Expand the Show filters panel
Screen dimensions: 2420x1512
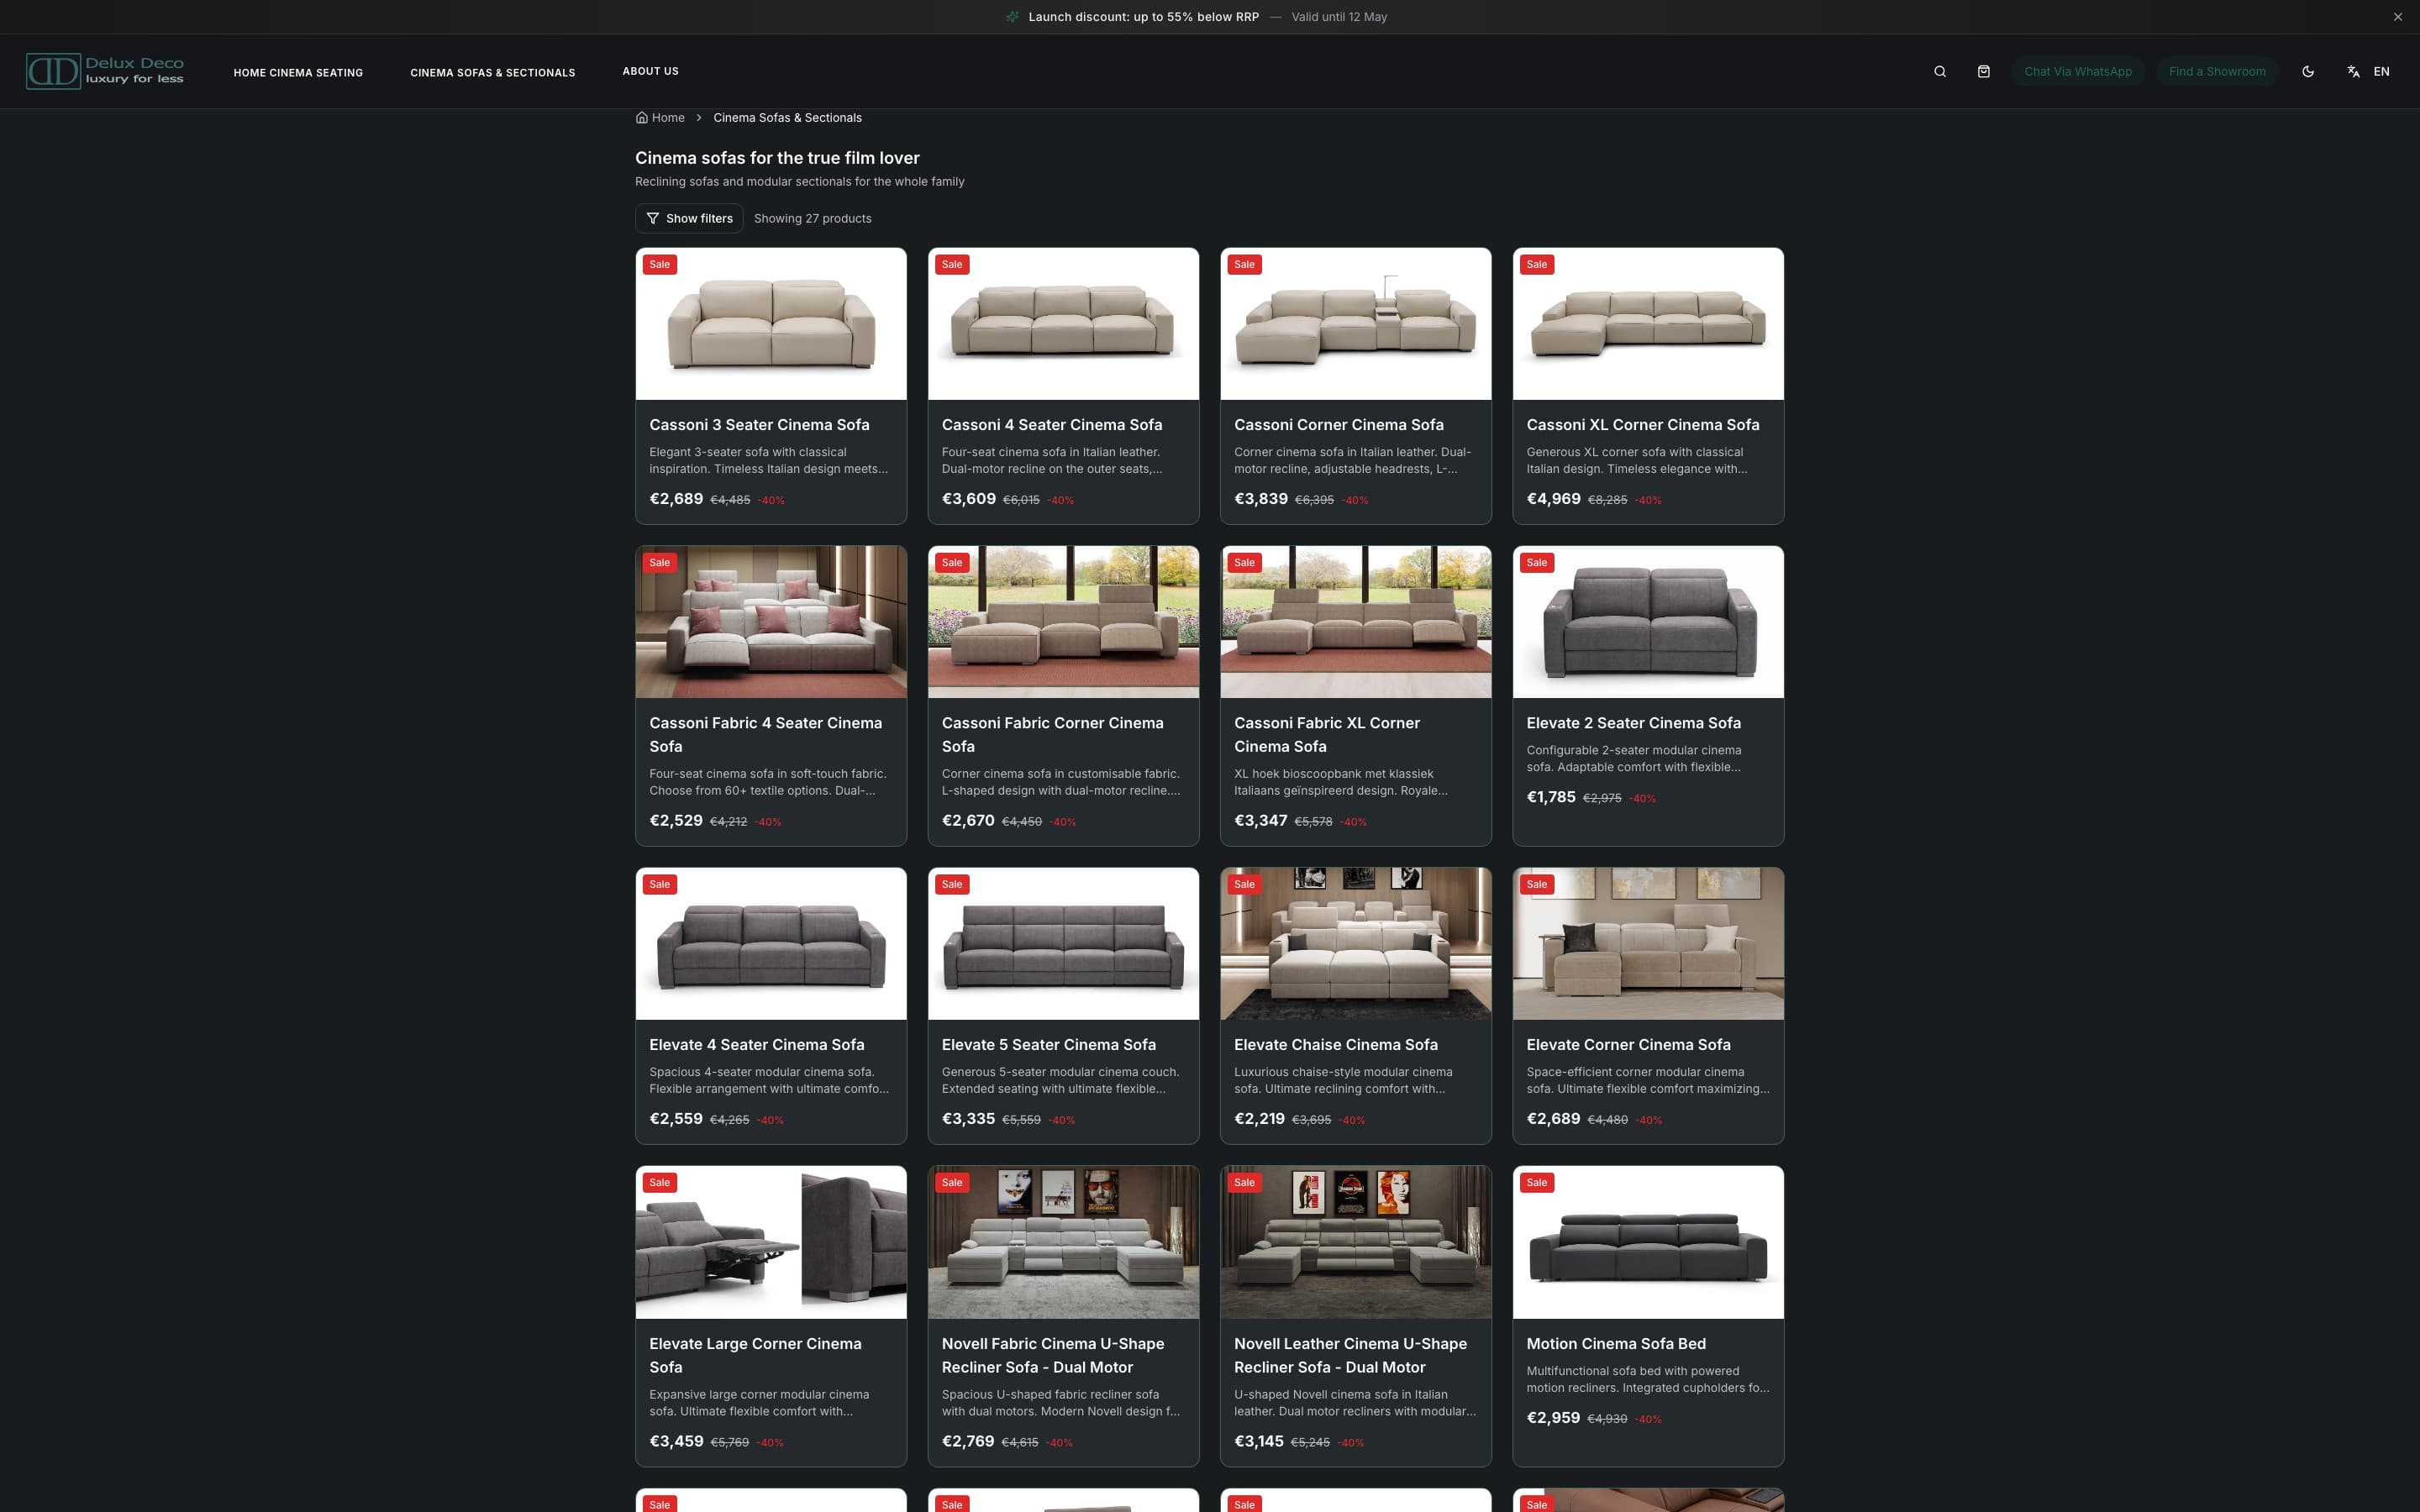(688, 218)
